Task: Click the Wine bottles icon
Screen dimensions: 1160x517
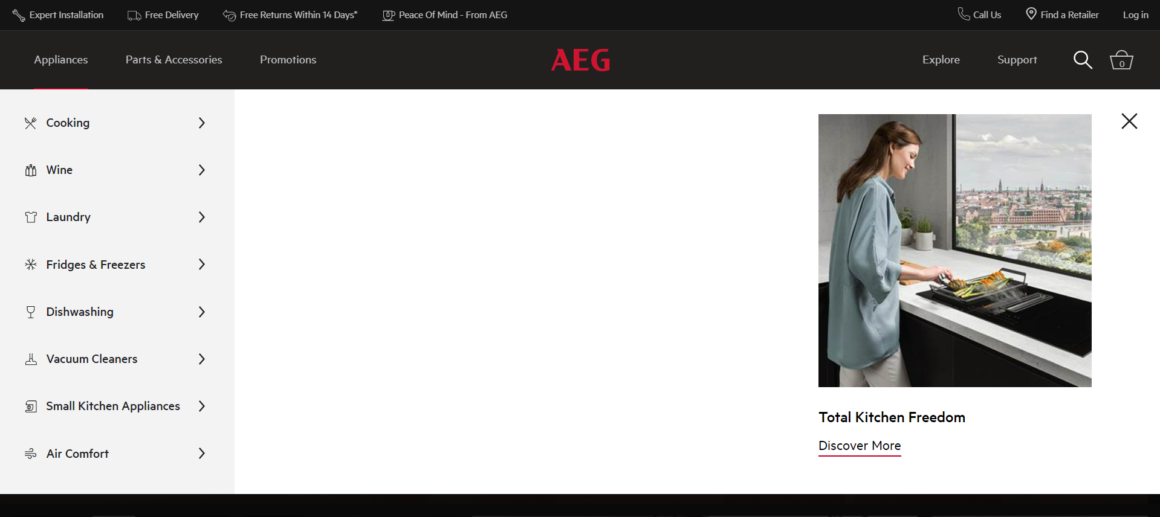Action: click(x=31, y=170)
